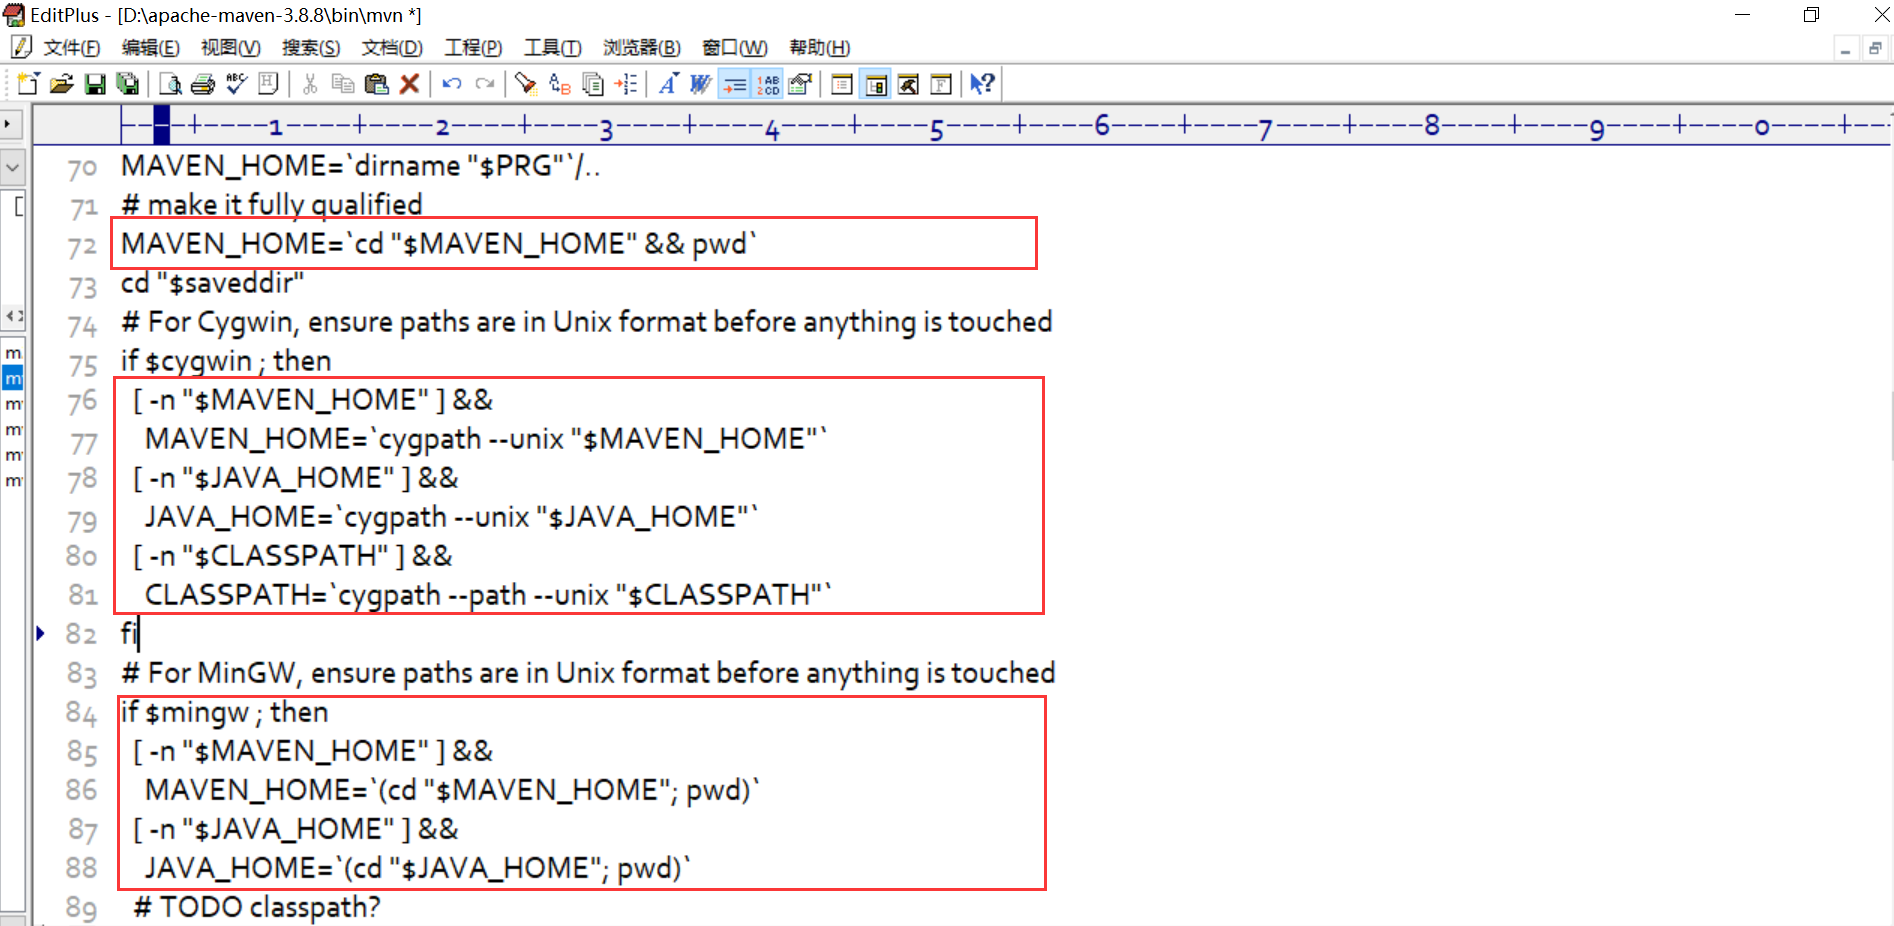
Task: Click the hex viewer H page icon
Action: click(x=269, y=84)
